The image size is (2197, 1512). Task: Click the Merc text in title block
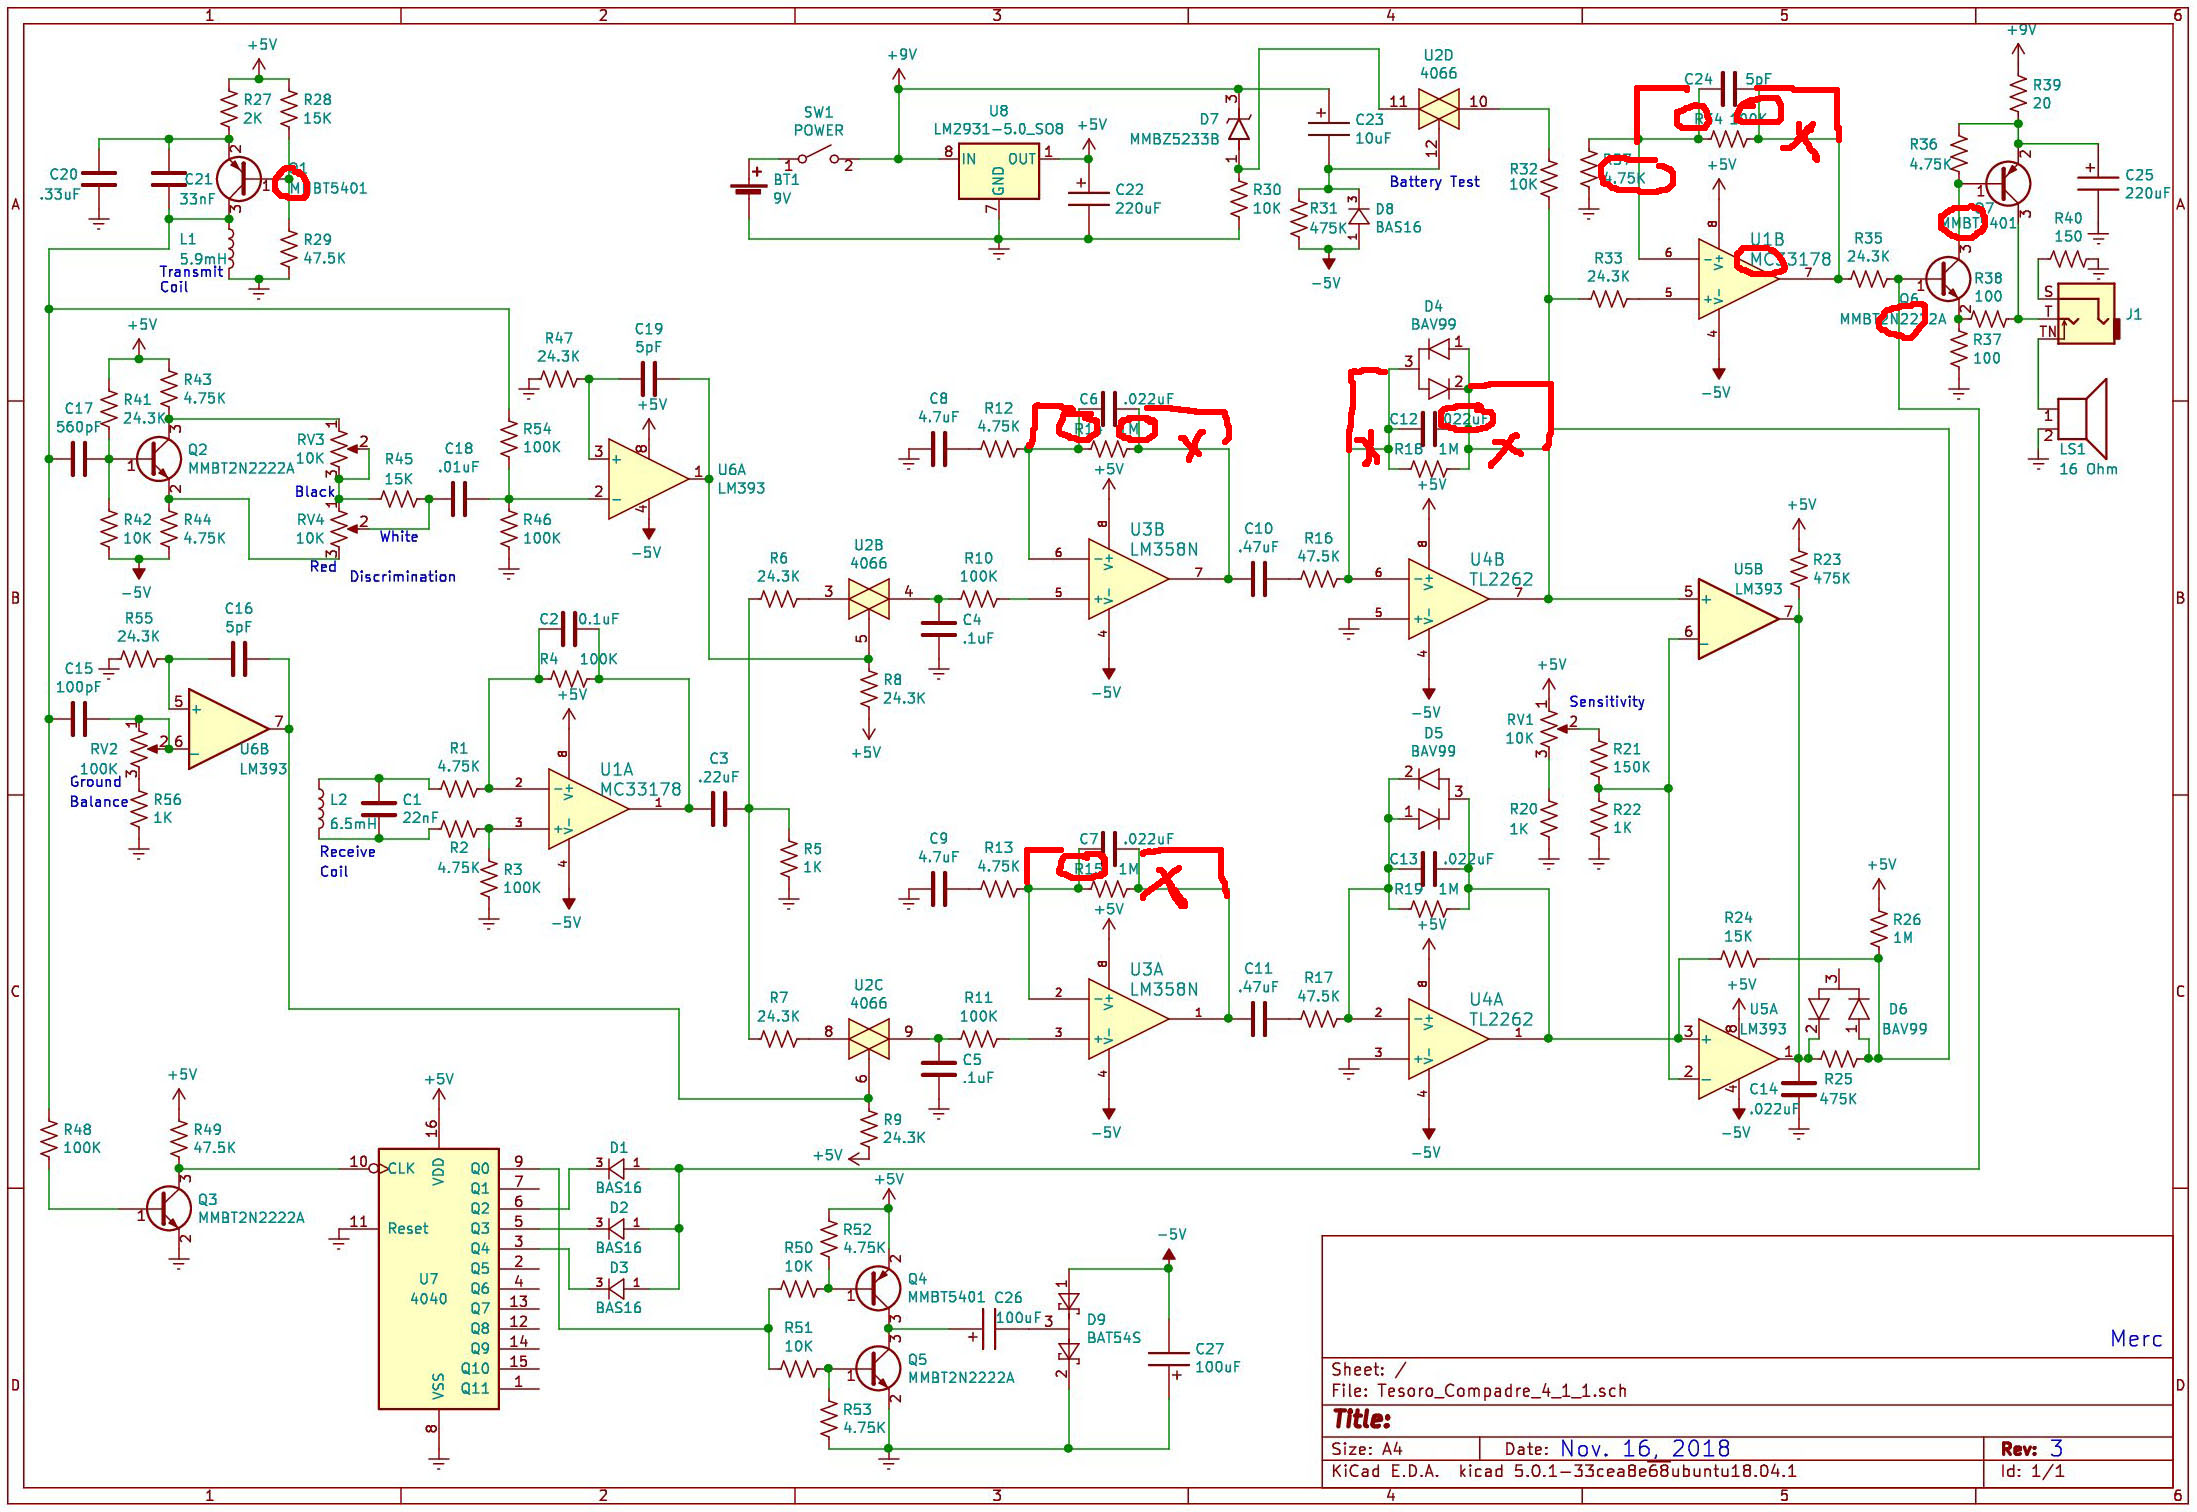point(2135,1338)
